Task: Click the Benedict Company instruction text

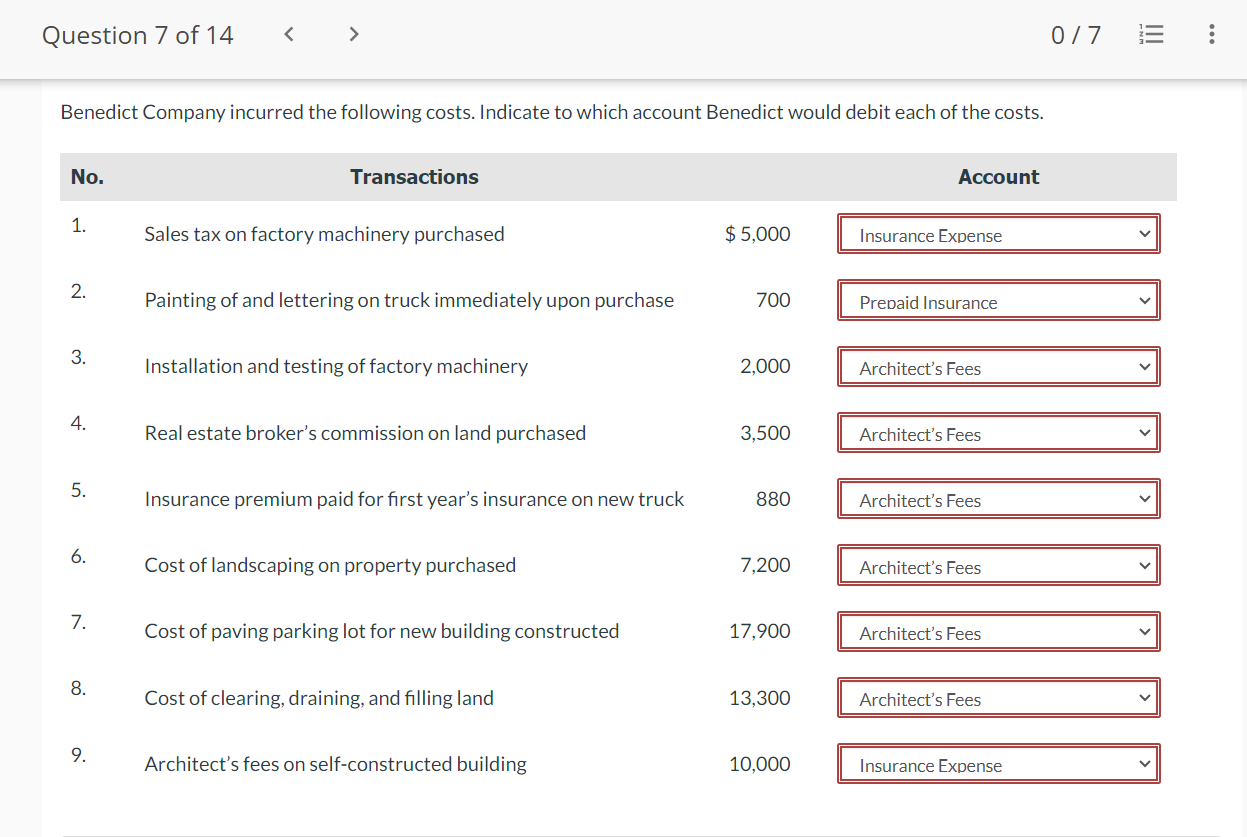Action: 553,112
